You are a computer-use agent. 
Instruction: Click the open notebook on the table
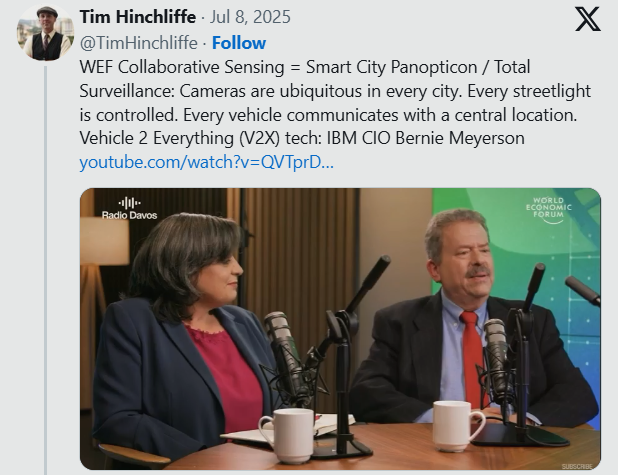pos(288,428)
